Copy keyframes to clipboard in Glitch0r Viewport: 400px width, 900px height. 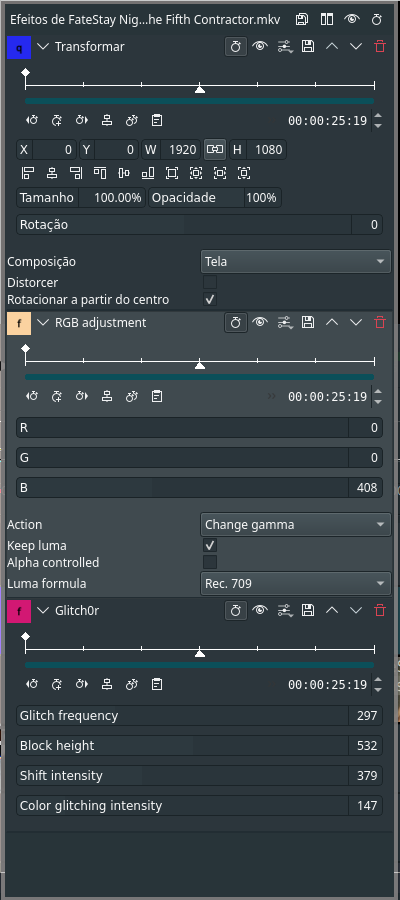tap(157, 684)
